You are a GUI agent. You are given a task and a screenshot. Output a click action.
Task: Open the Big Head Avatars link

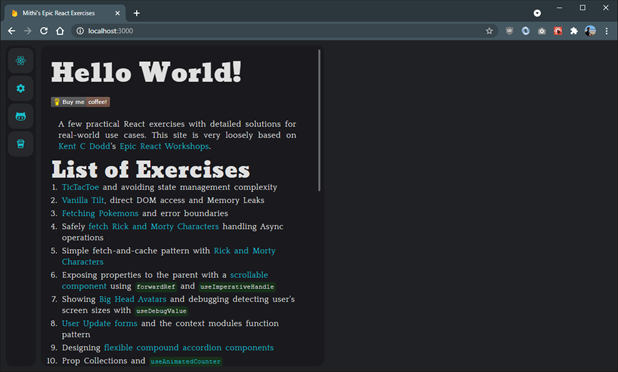133,299
